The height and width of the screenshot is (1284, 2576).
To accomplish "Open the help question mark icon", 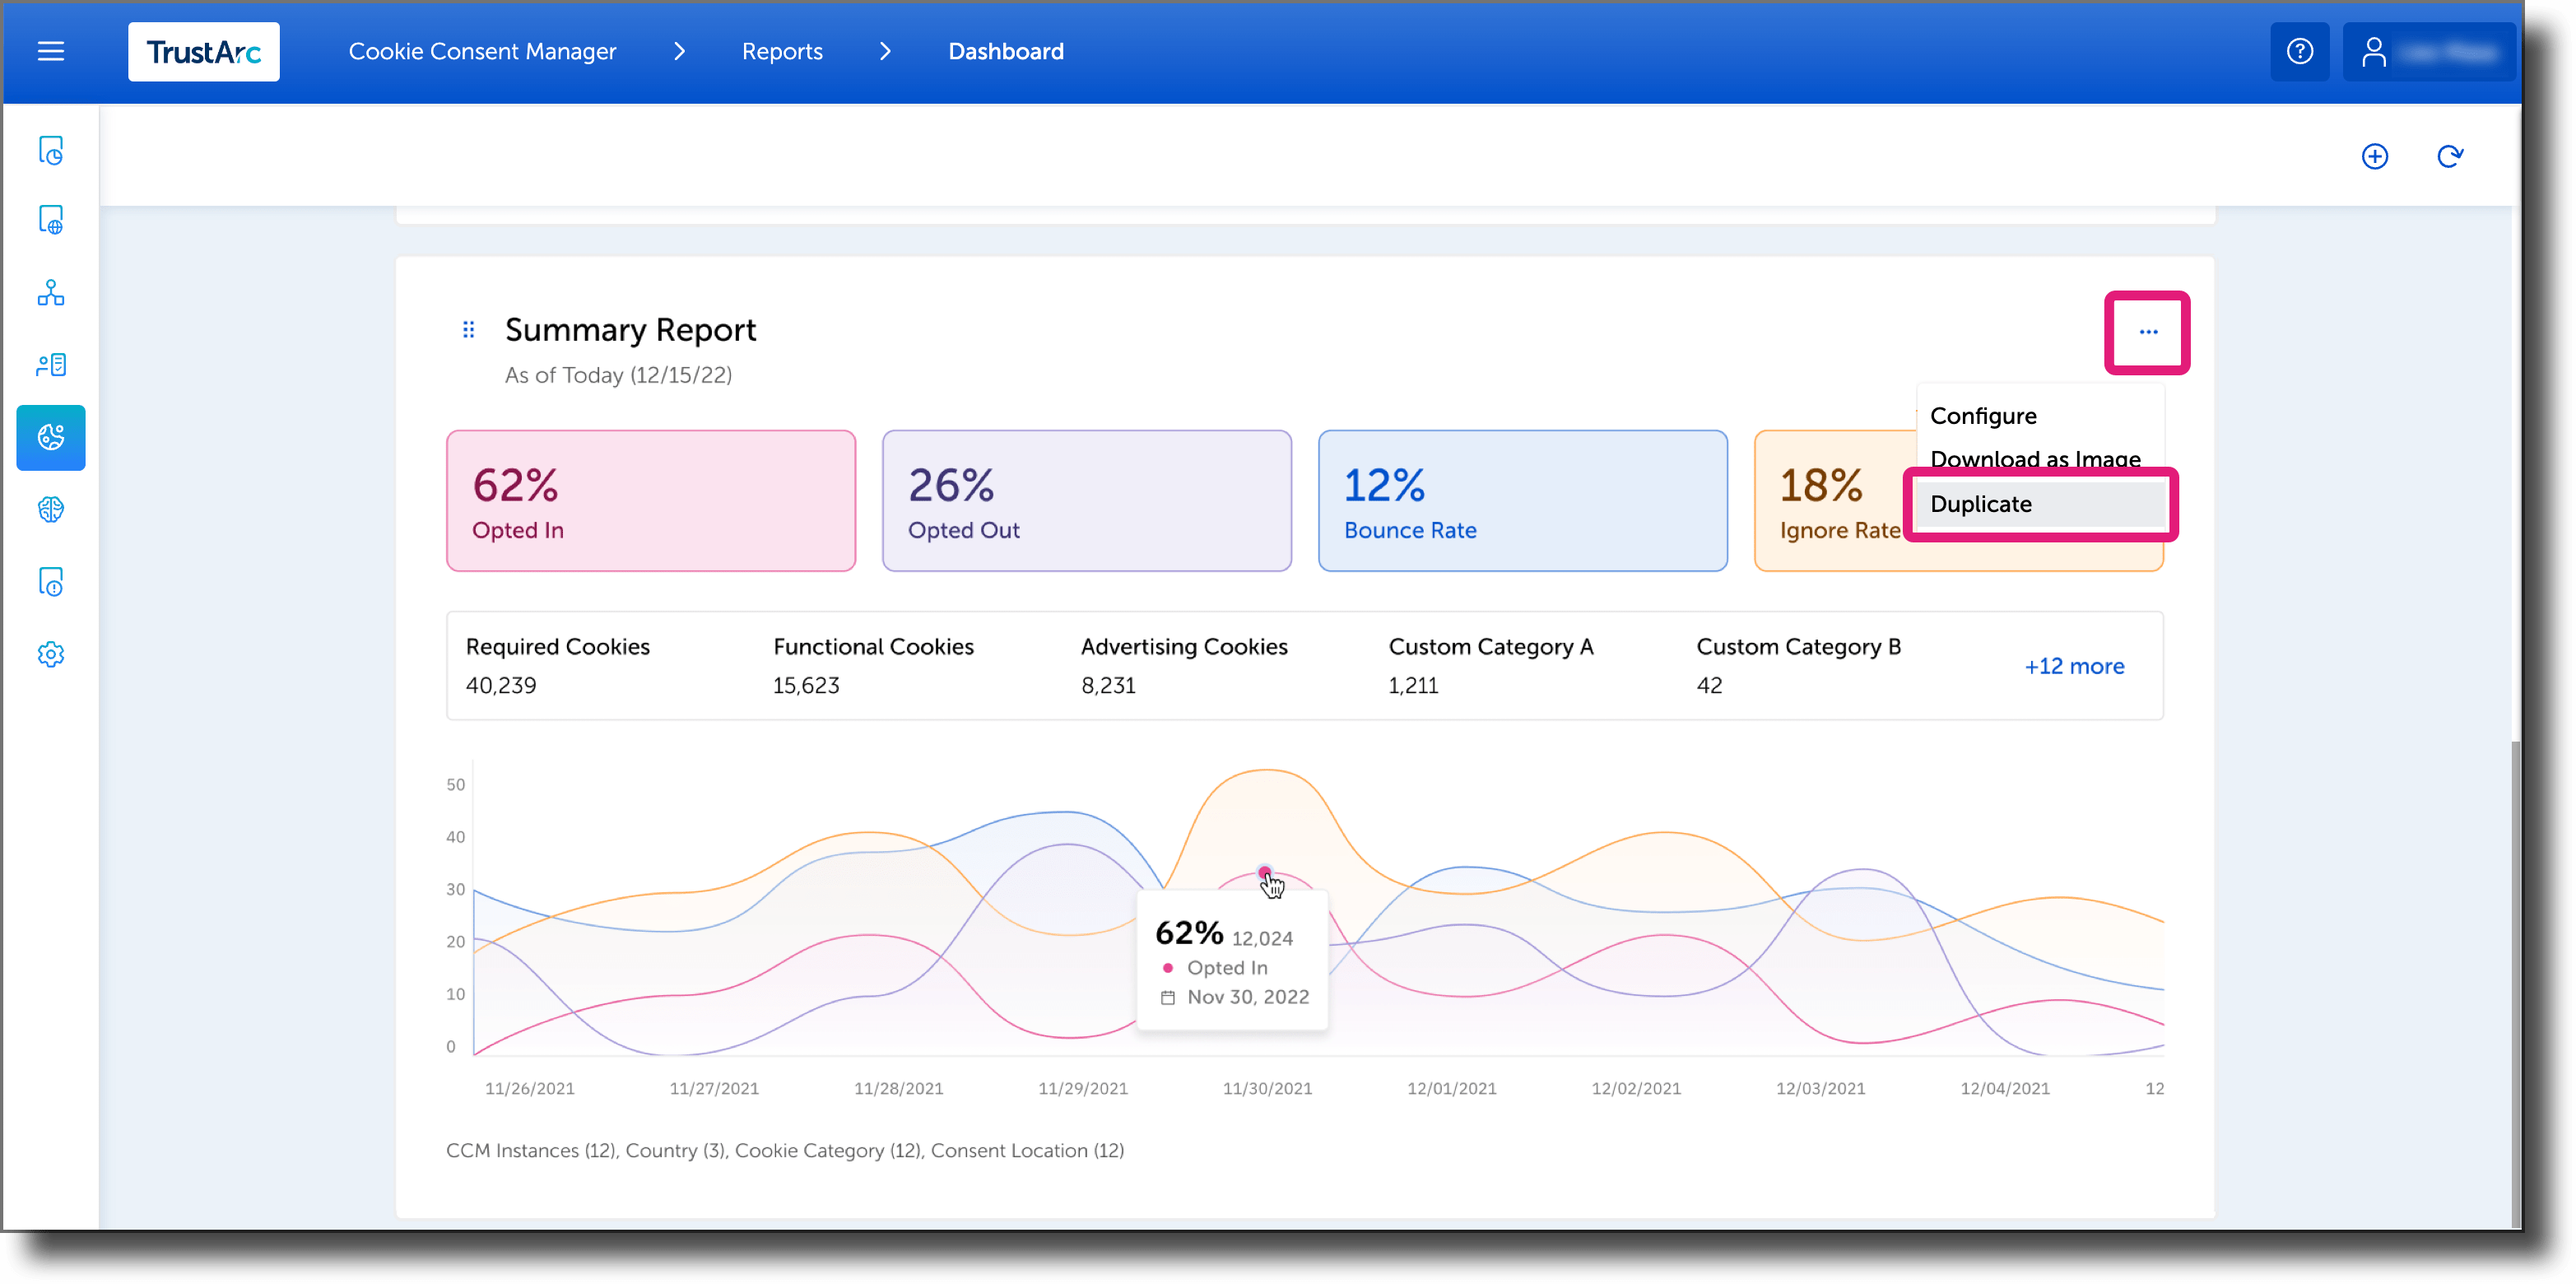I will coord(2299,51).
